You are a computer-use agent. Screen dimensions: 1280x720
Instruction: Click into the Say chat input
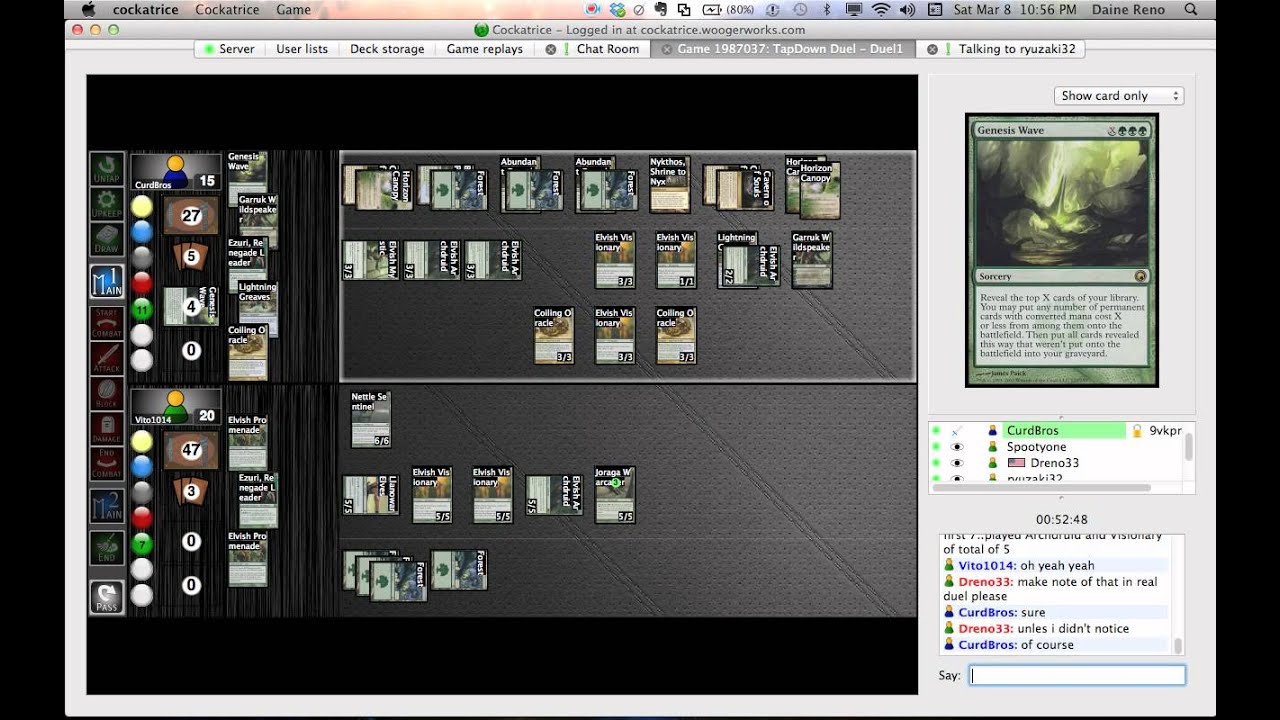point(1077,675)
